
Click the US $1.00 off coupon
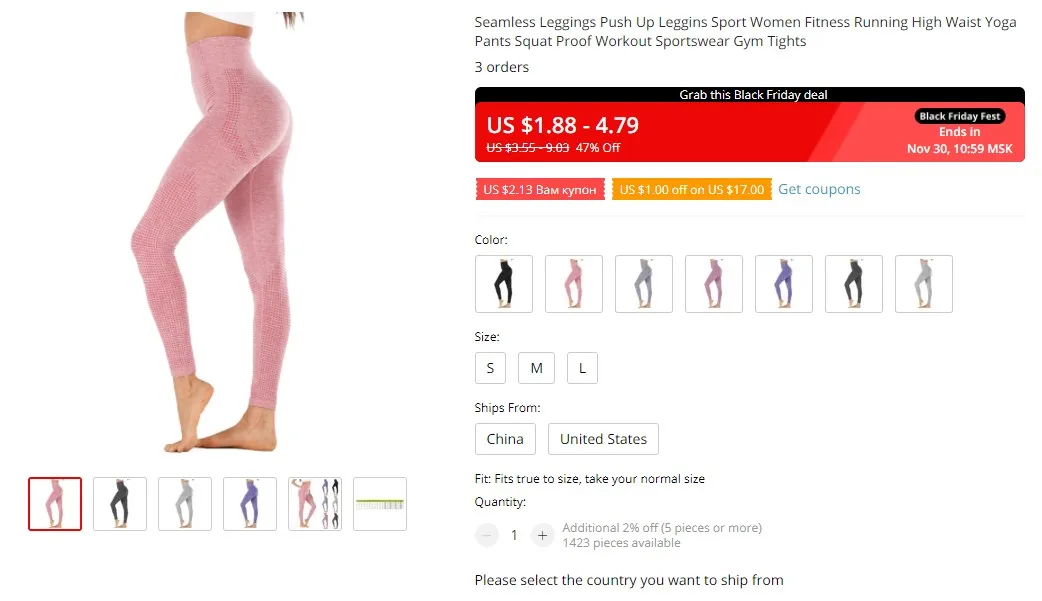[692, 189]
